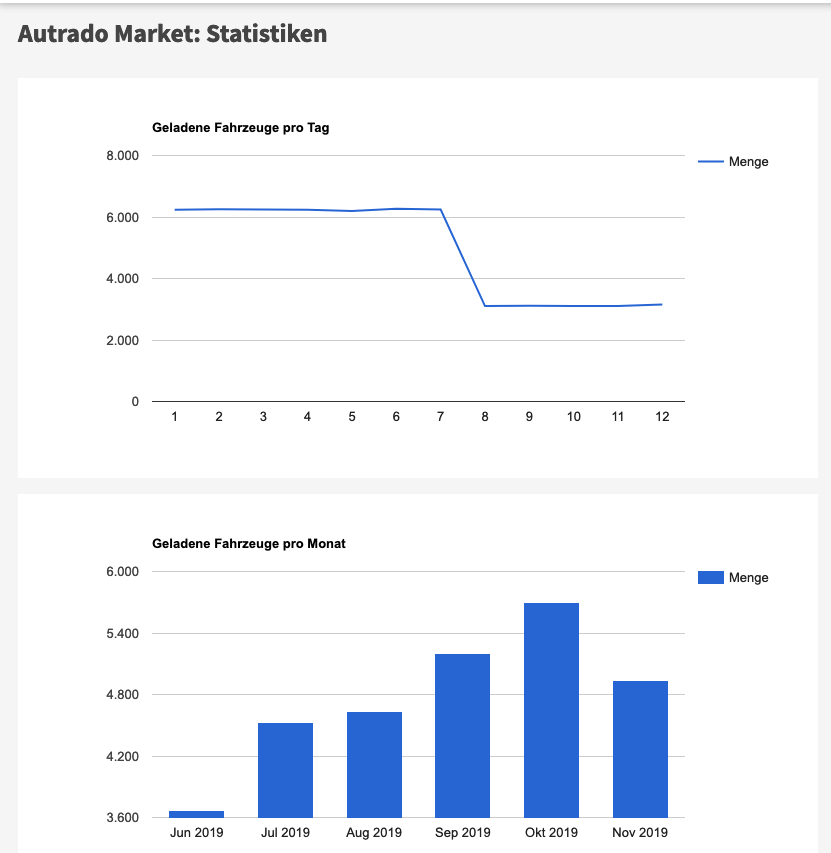Click the 8.000 y-axis label
This screenshot has width=831, height=853.
click(x=122, y=156)
